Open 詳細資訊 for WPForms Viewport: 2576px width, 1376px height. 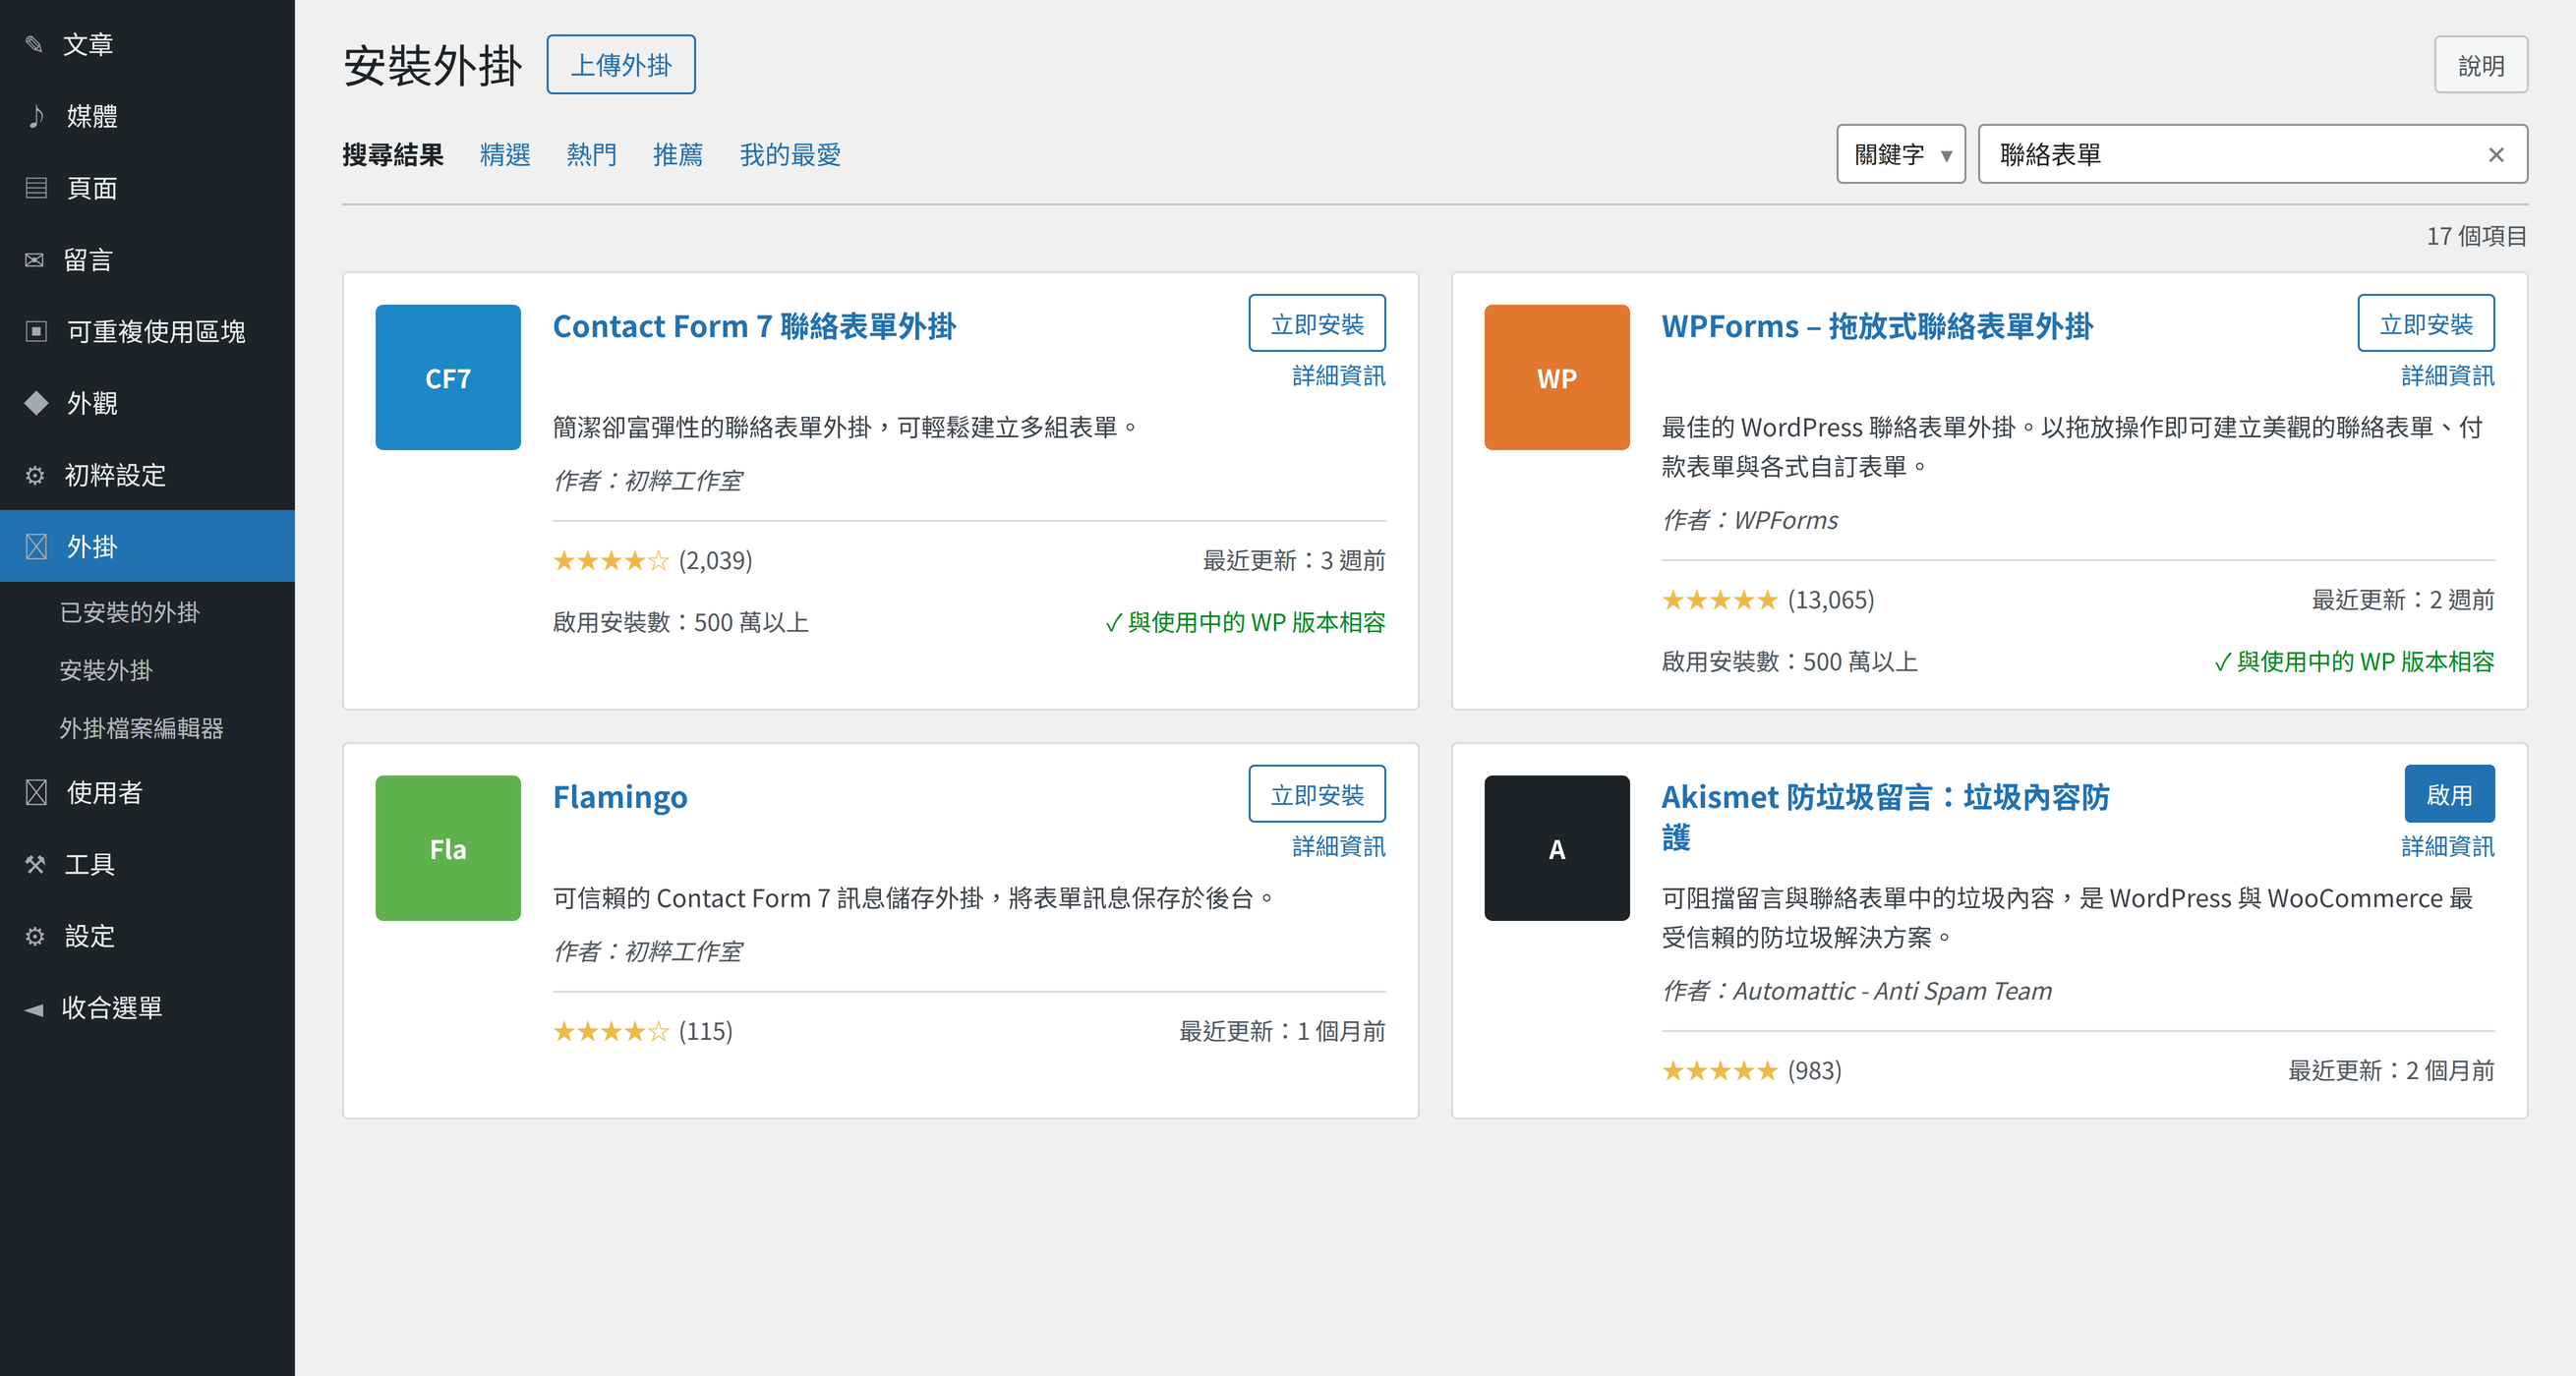tap(2448, 376)
